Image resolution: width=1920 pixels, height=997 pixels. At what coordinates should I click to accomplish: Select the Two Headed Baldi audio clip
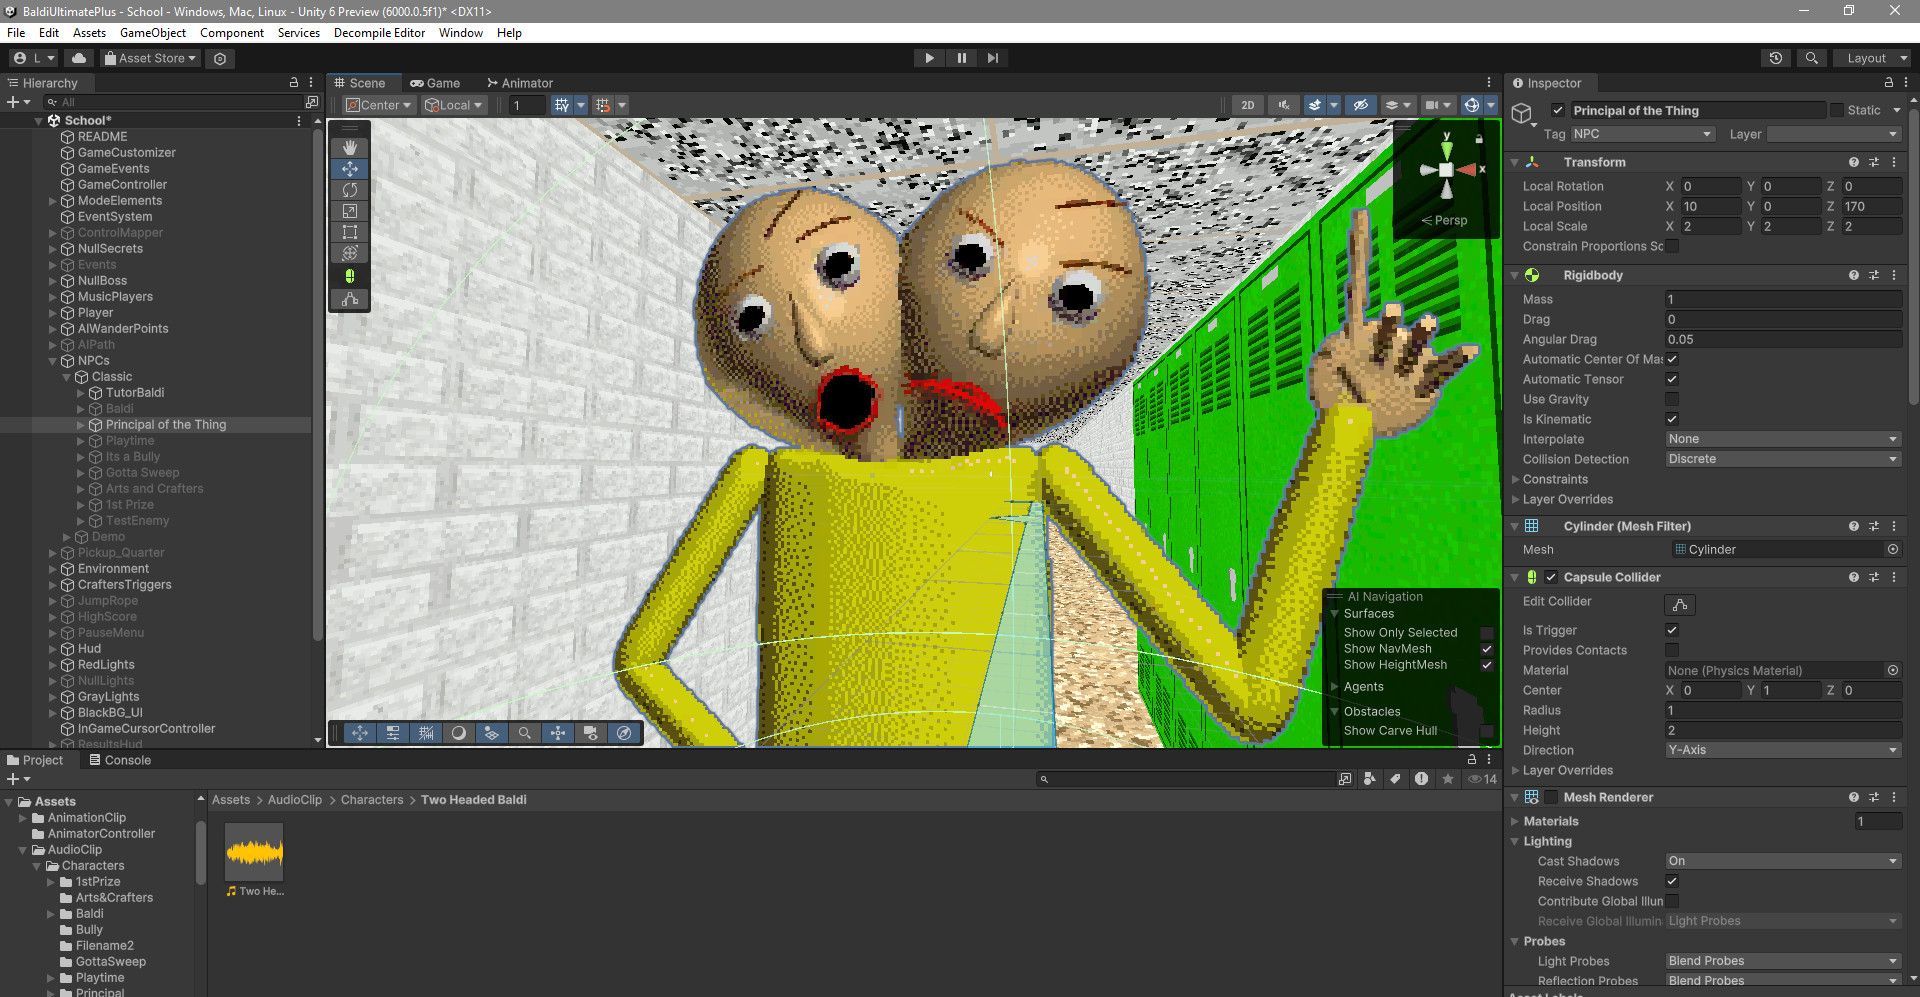click(x=253, y=852)
